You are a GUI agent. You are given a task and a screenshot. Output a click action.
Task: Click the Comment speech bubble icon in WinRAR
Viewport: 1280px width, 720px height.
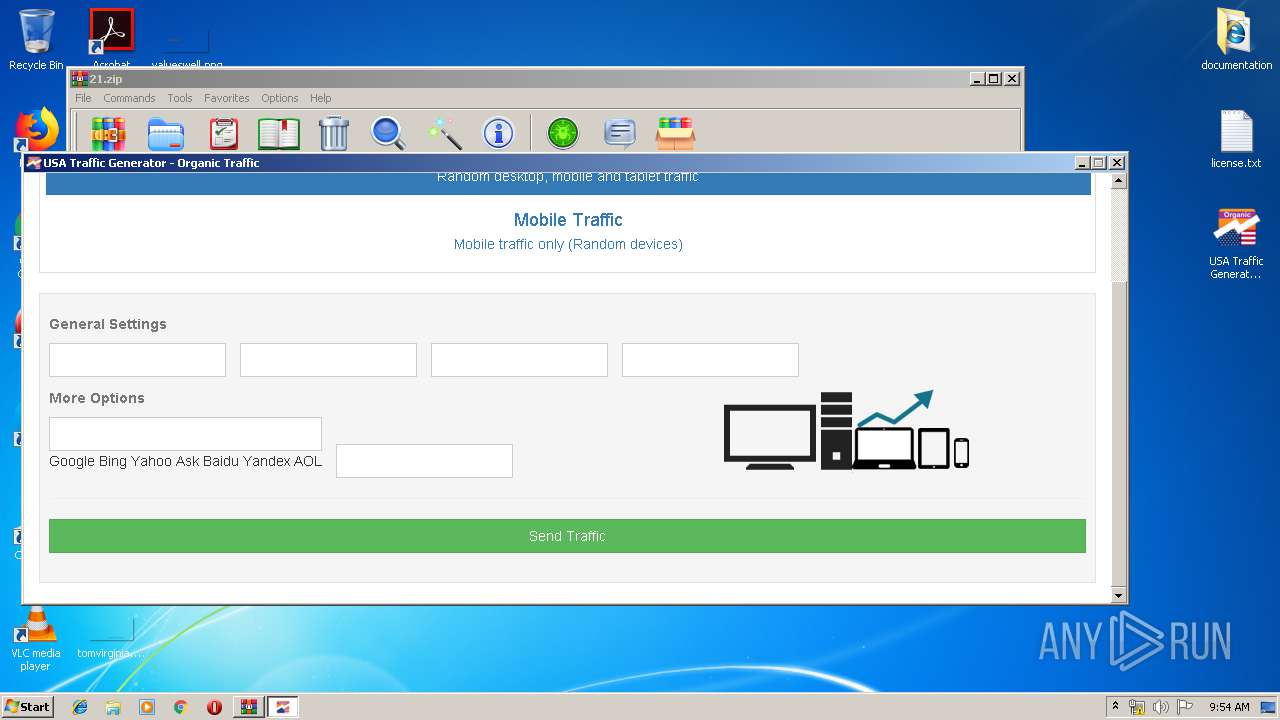pyautogui.click(x=620, y=132)
